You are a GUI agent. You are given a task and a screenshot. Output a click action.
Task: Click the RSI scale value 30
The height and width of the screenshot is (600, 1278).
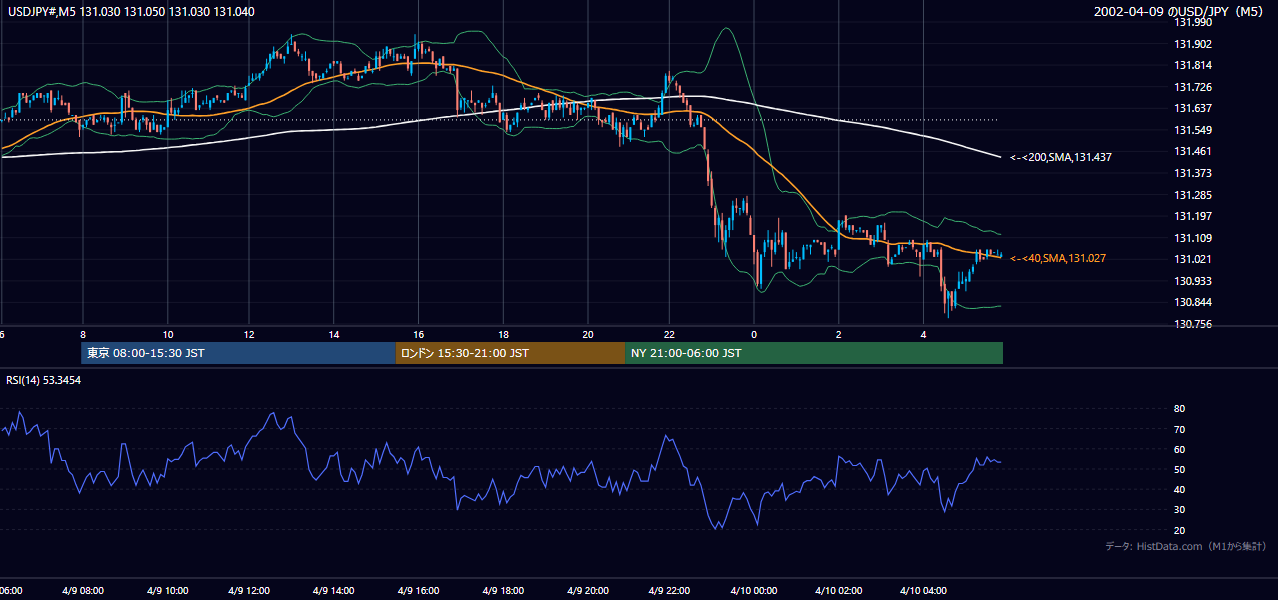pos(1180,510)
